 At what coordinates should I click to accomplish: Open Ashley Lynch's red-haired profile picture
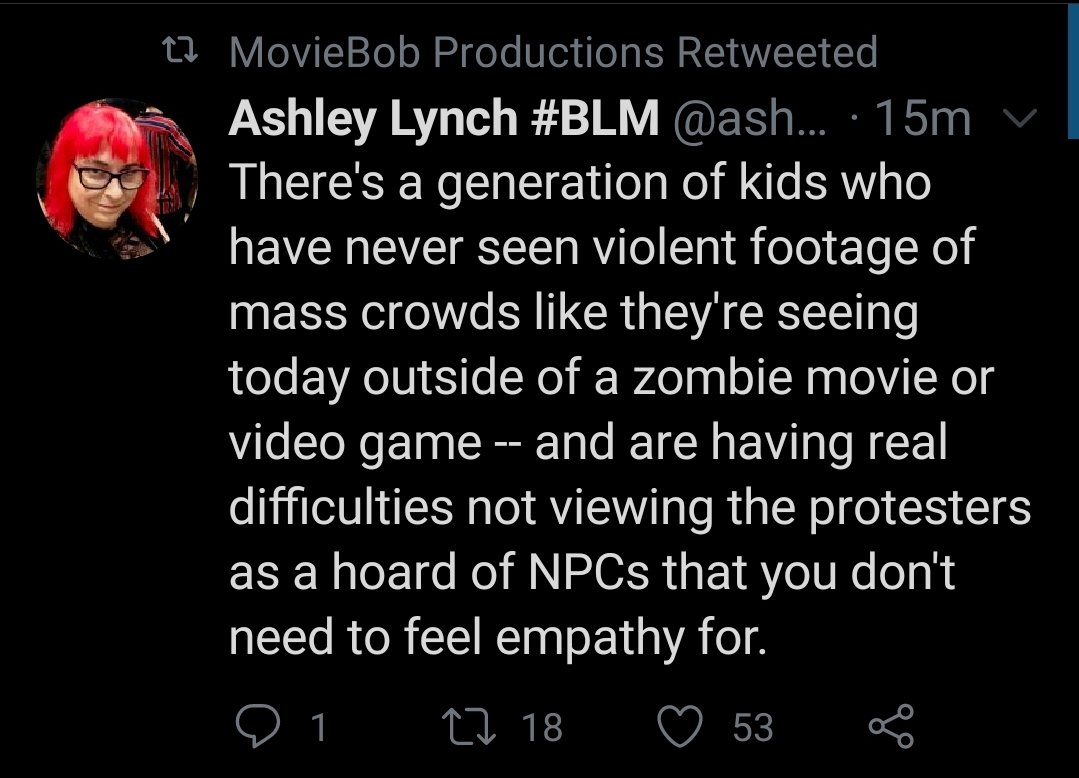pyautogui.click(x=117, y=180)
